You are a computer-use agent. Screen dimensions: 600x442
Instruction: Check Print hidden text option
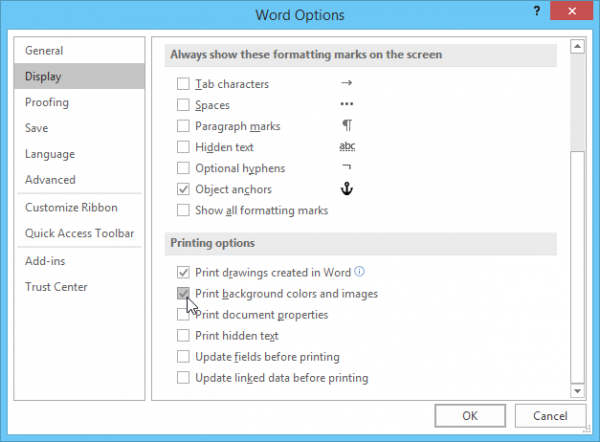[x=183, y=336]
